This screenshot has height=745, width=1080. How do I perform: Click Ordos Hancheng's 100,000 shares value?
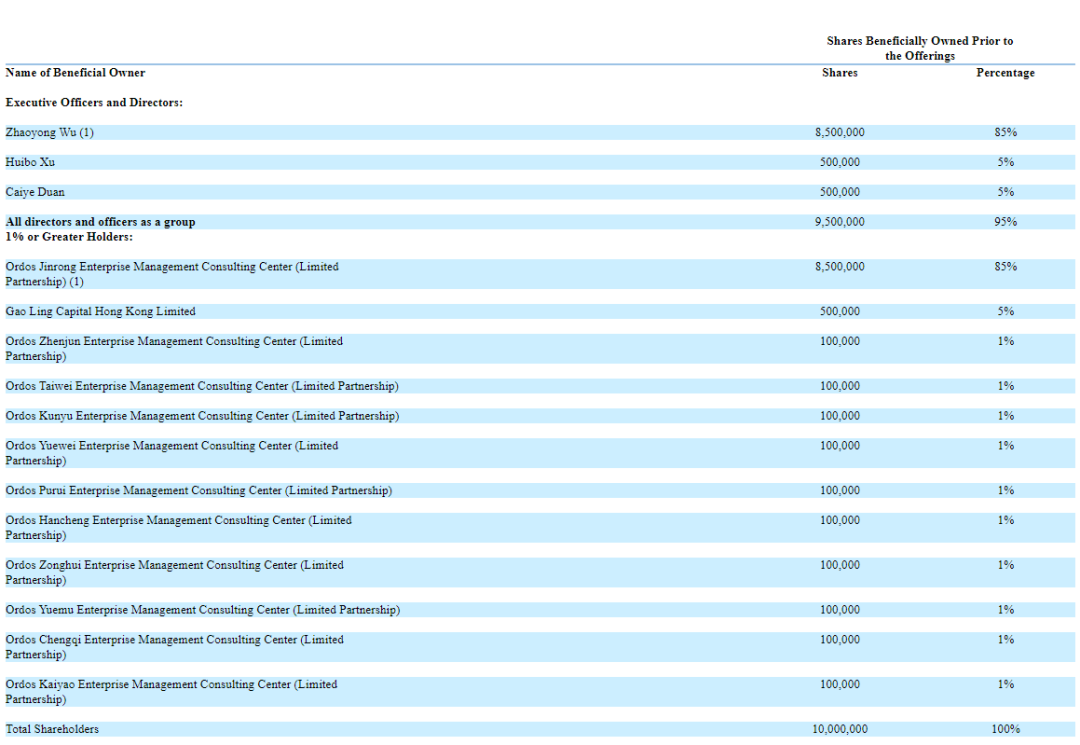[x=840, y=521]
